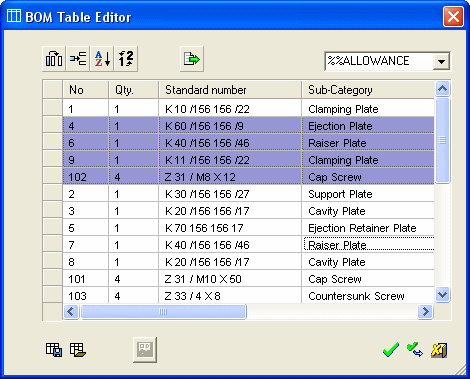Click the Standard number column header
Image resolution: width=470 pixels, height=379 pixels.
coord(230,90)
